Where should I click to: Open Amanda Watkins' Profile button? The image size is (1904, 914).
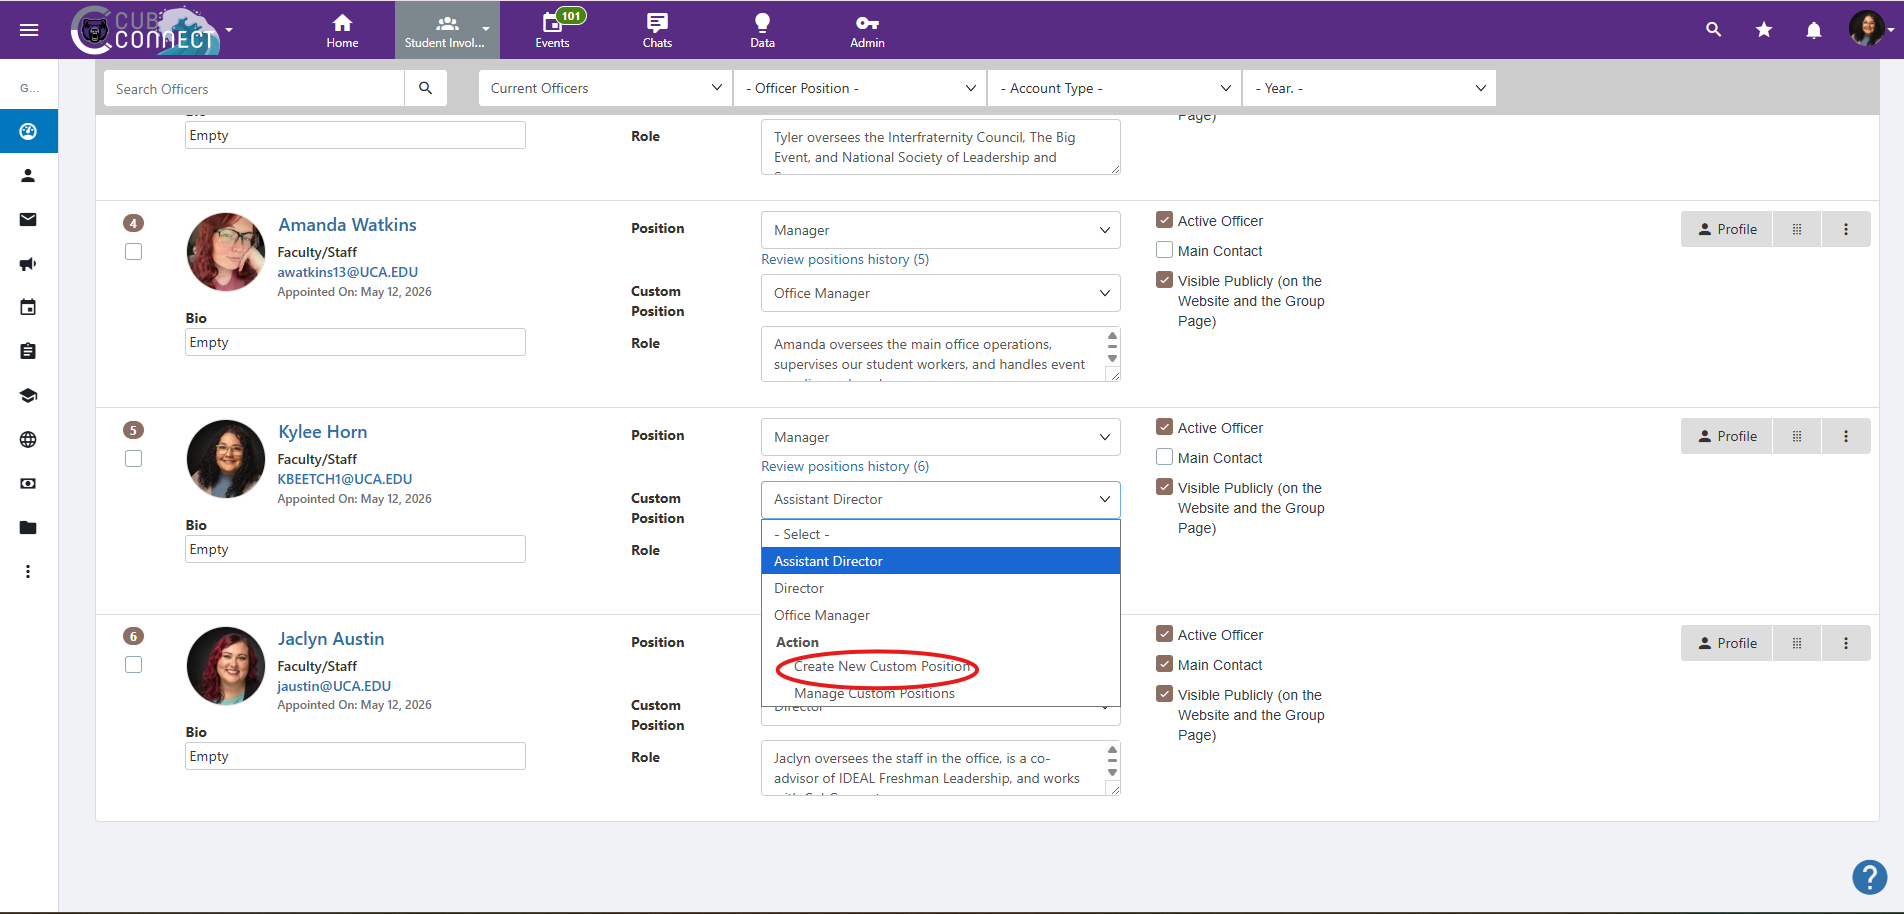1727,229
